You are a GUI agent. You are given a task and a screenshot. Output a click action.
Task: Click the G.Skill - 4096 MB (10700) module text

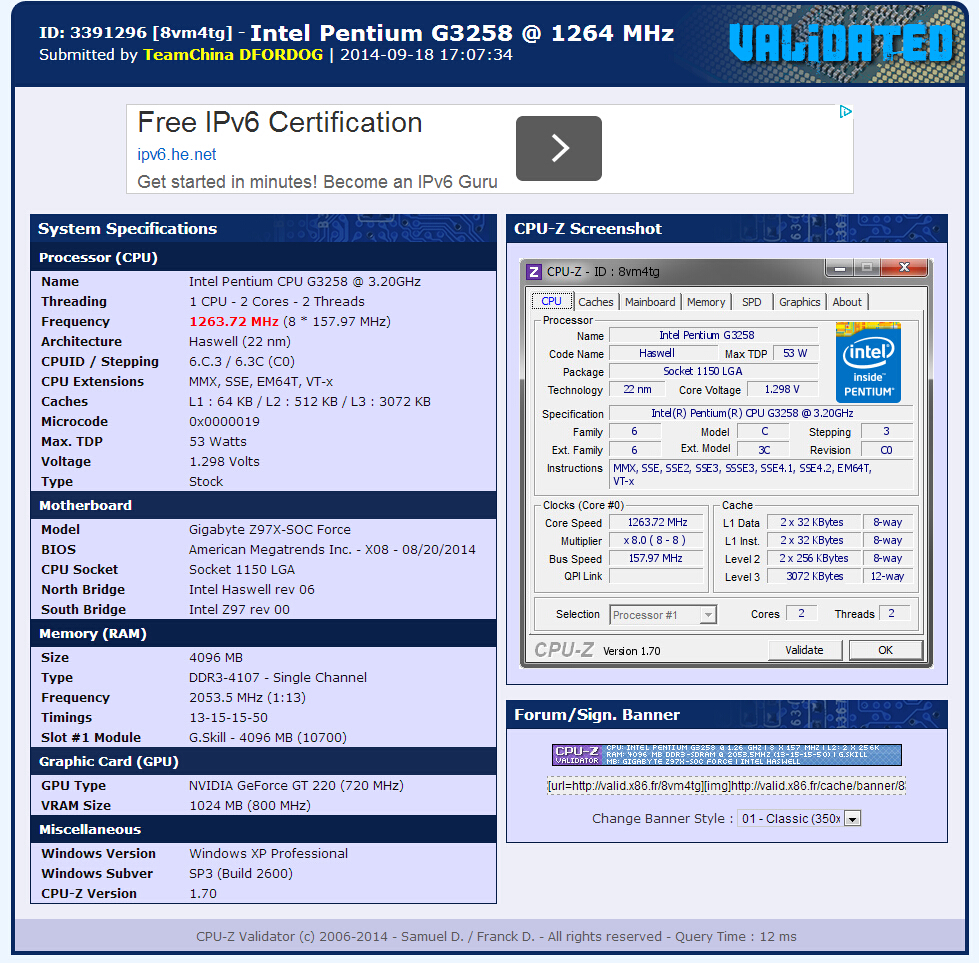click(268, 738)
